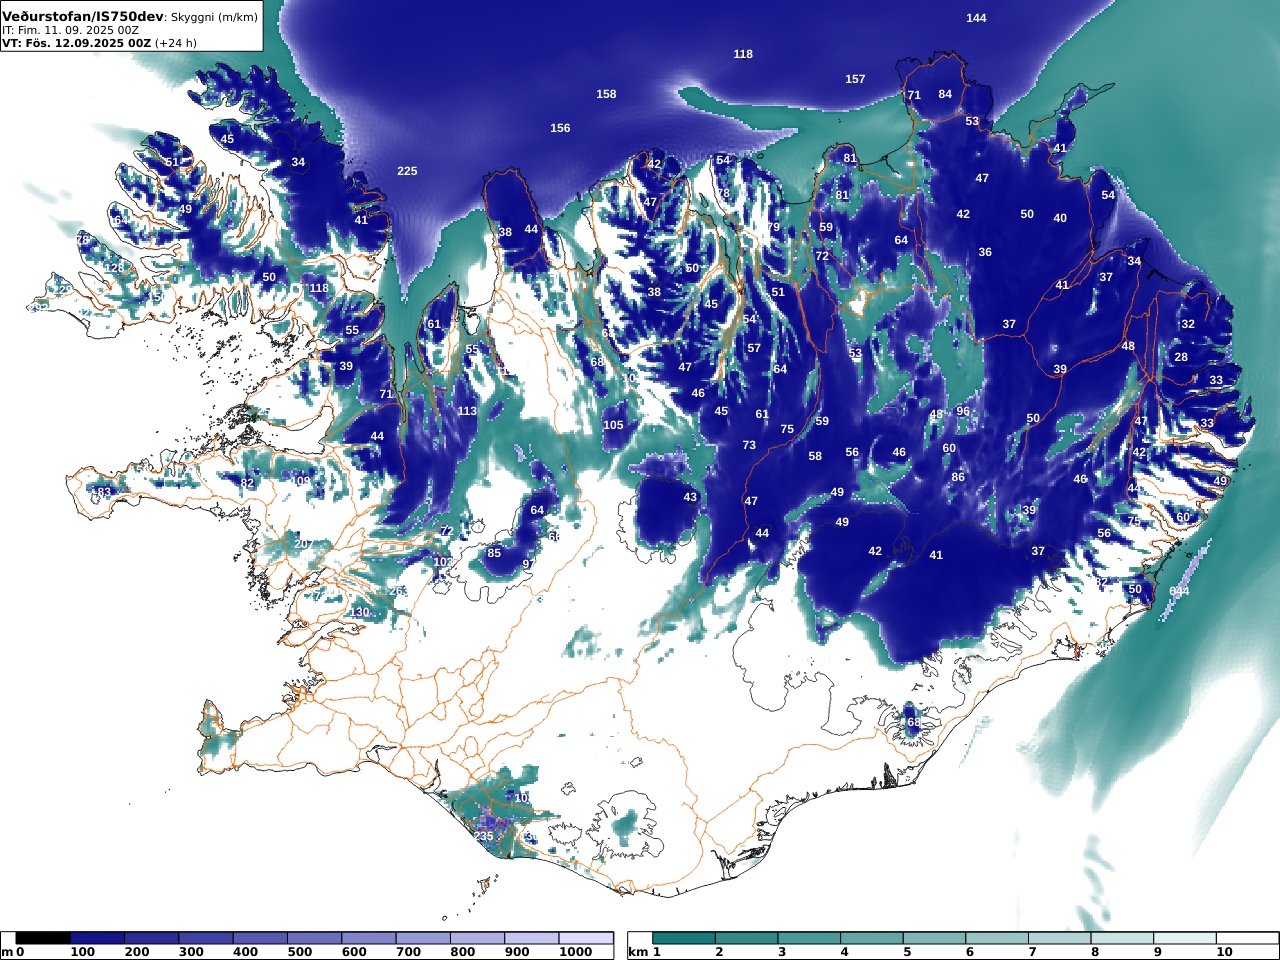Screen dimensions: 1280x960
Task: Click the IT: Fim. 11. 09. 2025 00Z line
Action: 70,30
